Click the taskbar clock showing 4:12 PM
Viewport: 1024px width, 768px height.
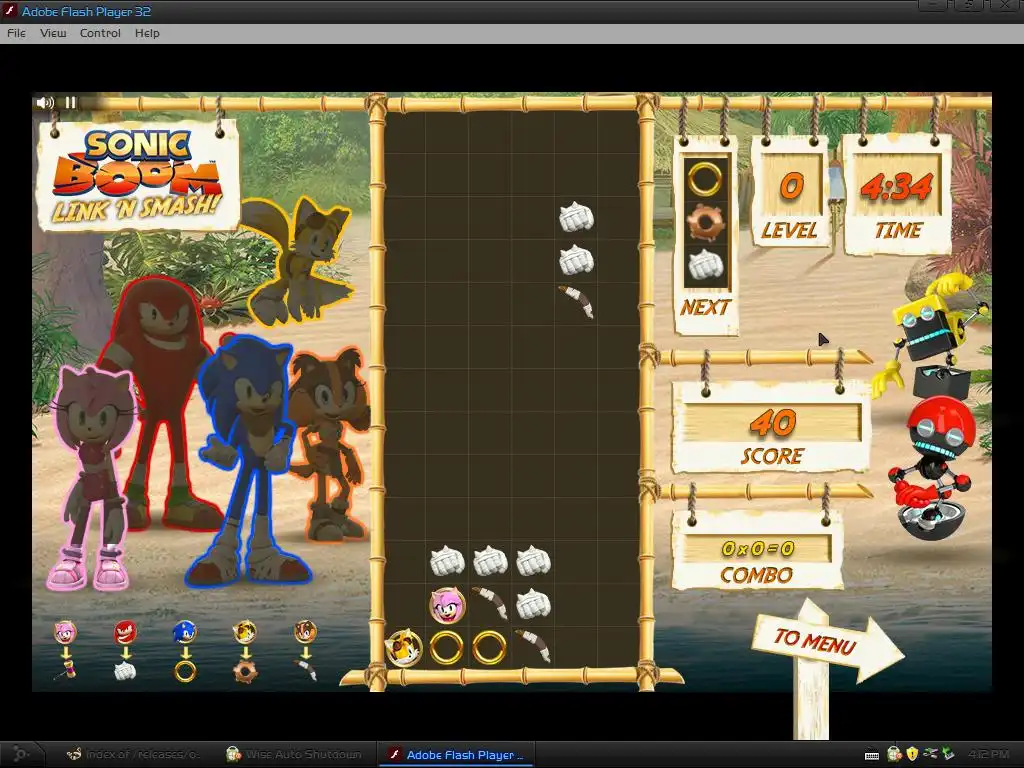(989, 754)
